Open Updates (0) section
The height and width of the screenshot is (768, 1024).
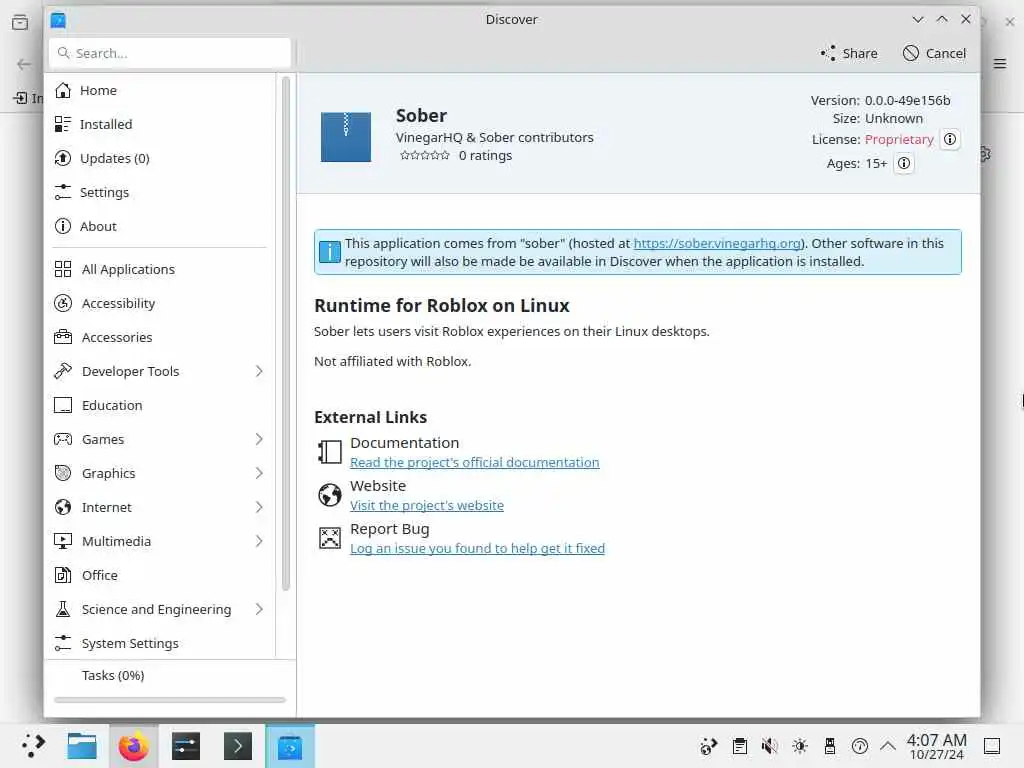point(160,158)
